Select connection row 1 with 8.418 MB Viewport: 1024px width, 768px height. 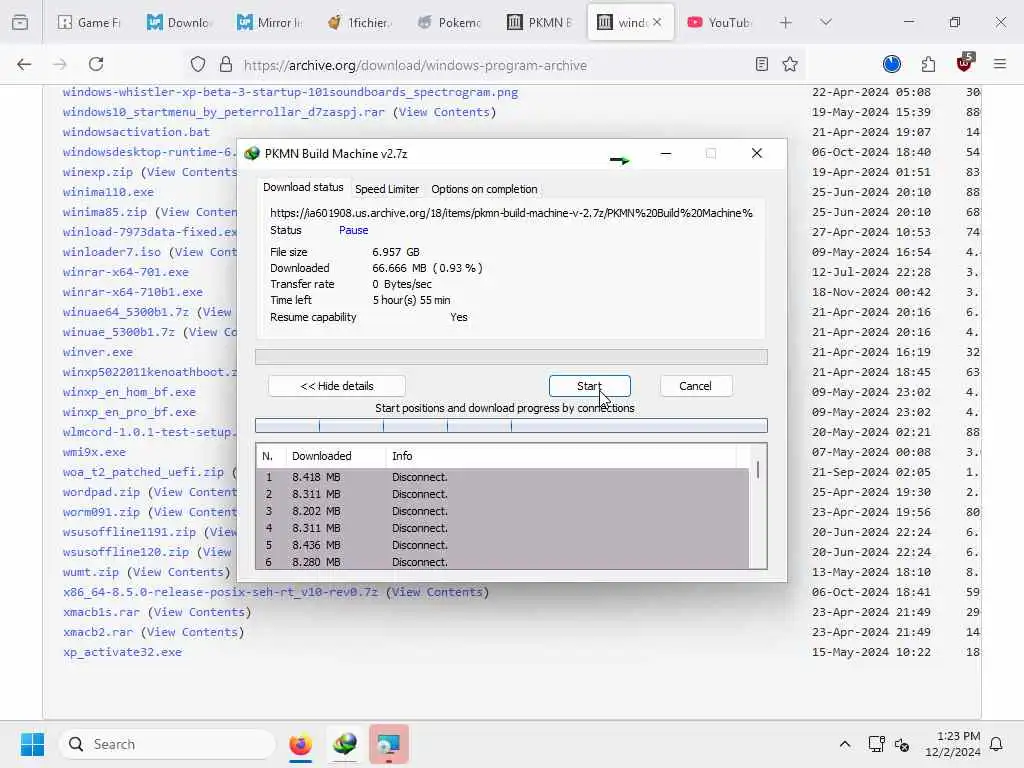tap(502, 477)
